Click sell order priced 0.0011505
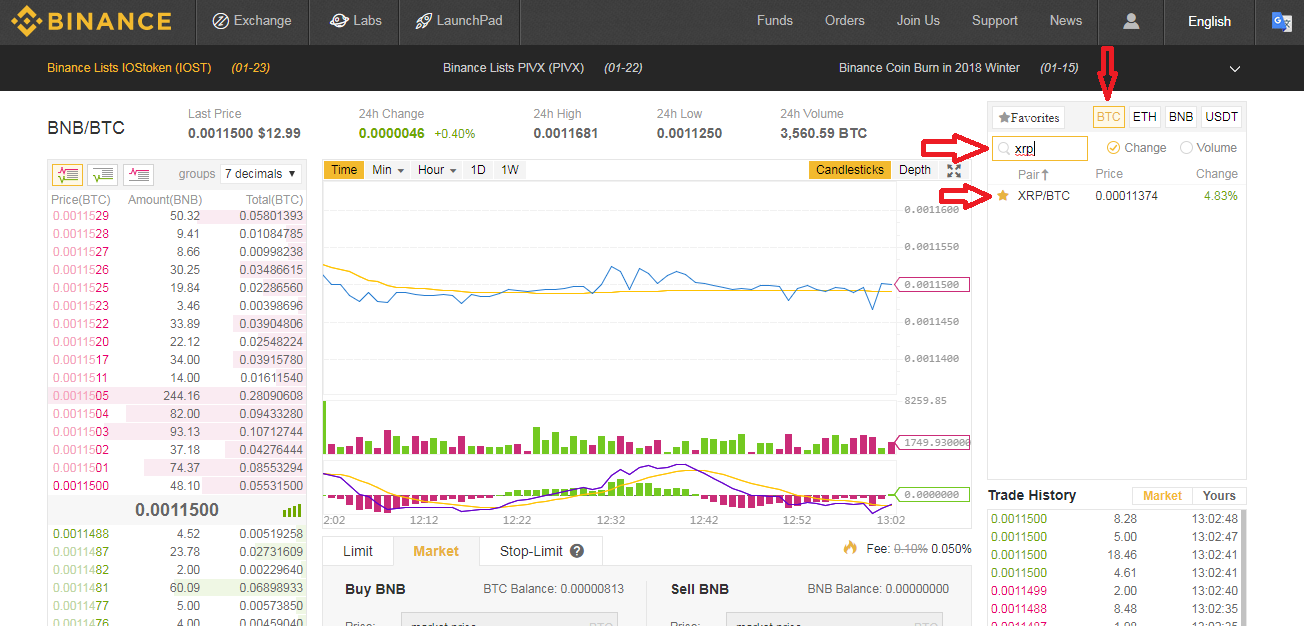This screenshot has width=1304, height=626. pyautogui.click(x=177, y=396)
